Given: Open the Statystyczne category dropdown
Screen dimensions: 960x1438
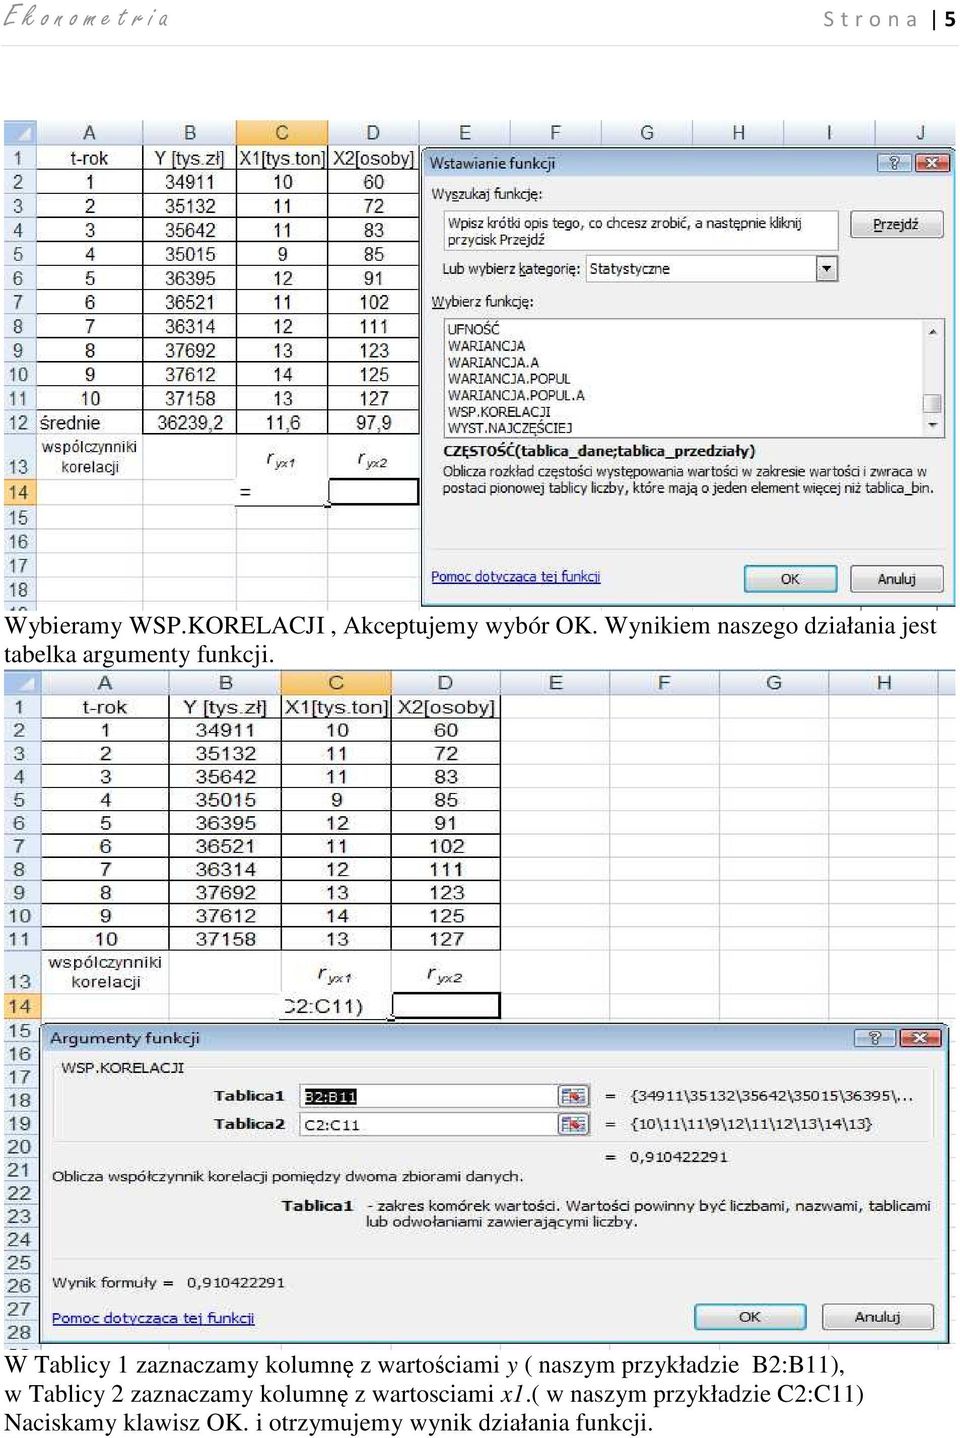Looking at the screenshot, I should (826, 268).
